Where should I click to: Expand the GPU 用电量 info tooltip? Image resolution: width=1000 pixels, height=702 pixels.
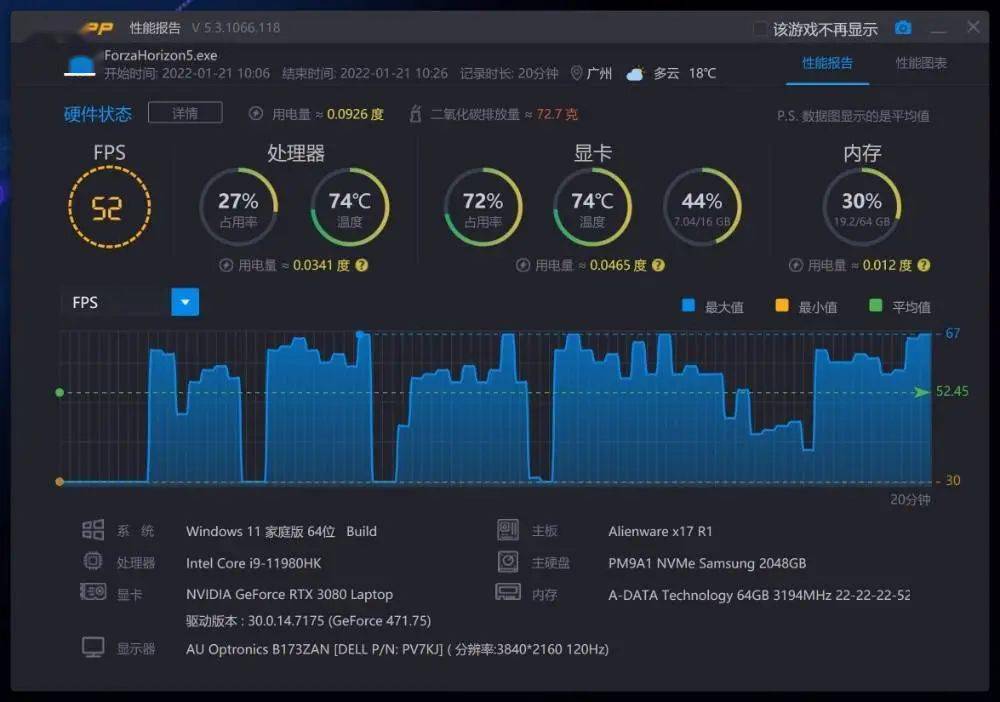(658, 266)
